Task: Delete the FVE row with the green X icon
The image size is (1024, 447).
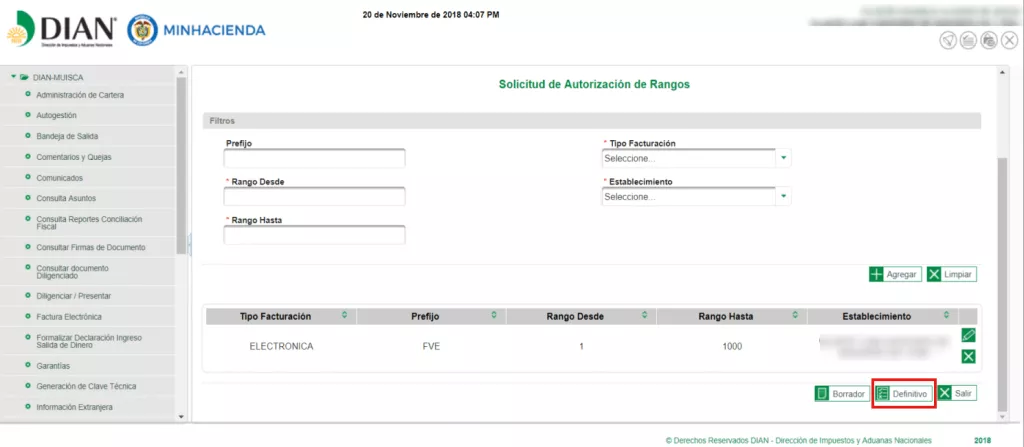Action: (968, 356)
